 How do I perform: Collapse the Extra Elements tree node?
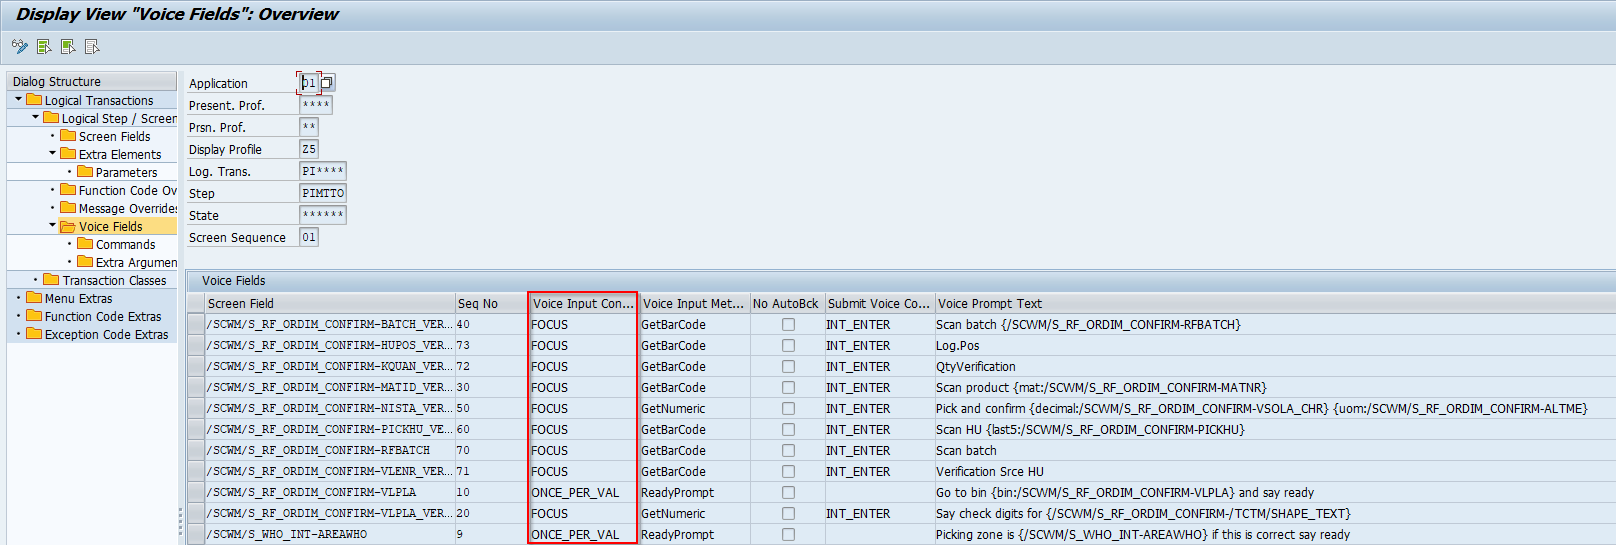(x=53, y=154)
